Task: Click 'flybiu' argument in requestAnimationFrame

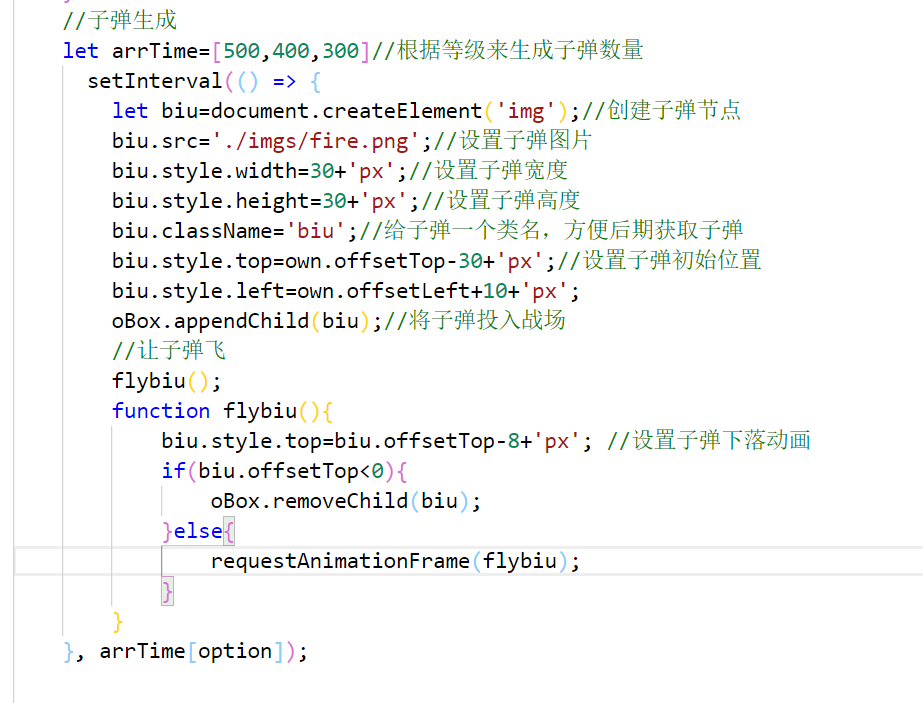Action: pyautogui.click(x=520, y=561)
